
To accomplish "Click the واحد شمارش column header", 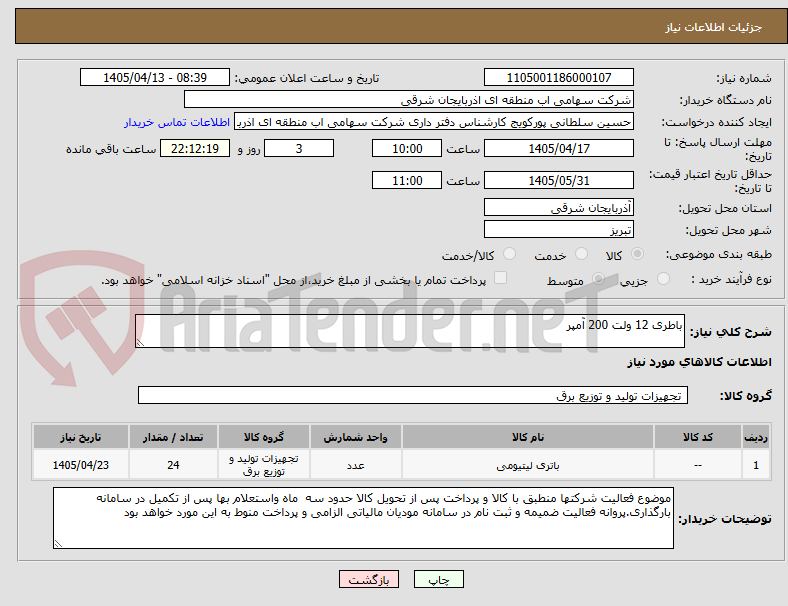I will (355, 437).
